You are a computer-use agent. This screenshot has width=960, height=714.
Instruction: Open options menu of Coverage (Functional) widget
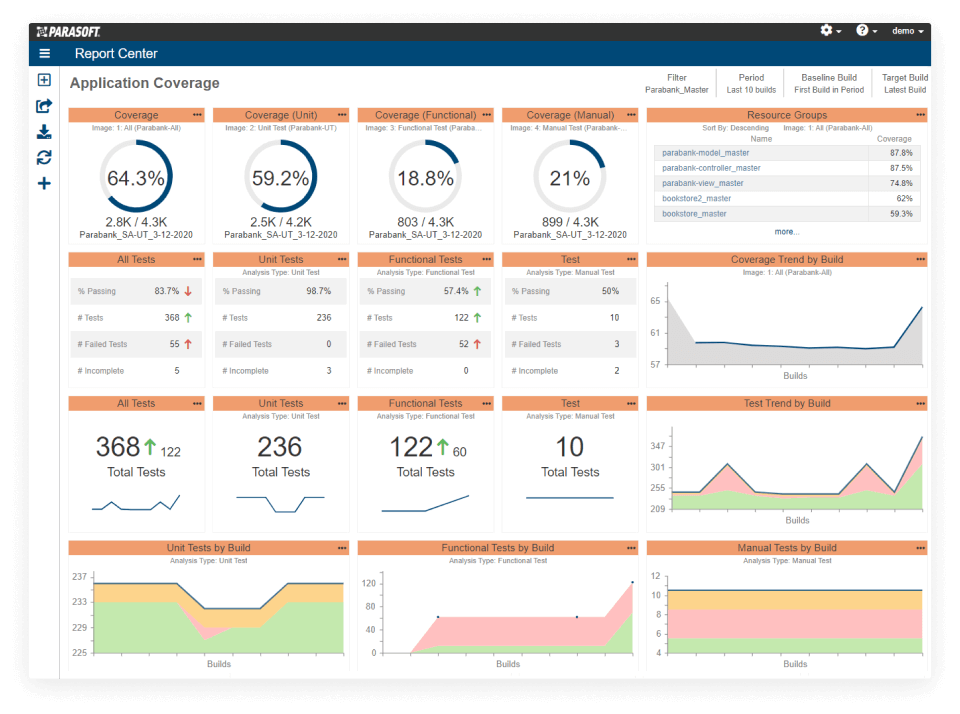coord(486,115)
